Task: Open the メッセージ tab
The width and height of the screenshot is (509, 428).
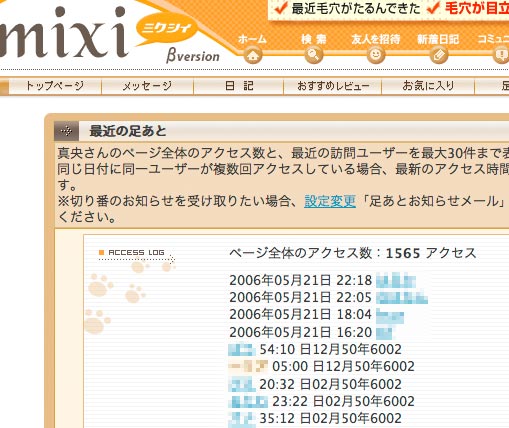Action: coord(147,86)
